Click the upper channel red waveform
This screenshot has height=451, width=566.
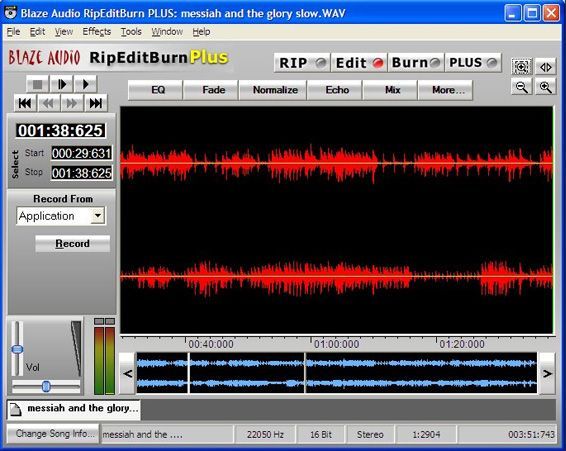[336, 164]
